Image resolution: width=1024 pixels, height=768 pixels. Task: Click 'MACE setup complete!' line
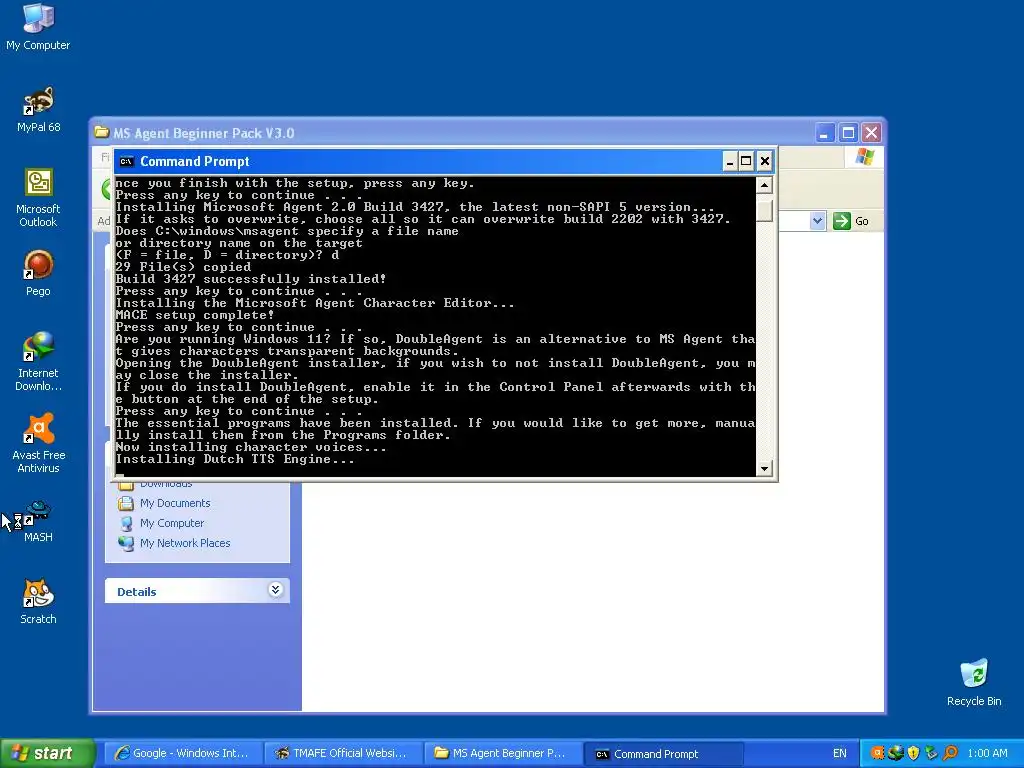[195, 315]
